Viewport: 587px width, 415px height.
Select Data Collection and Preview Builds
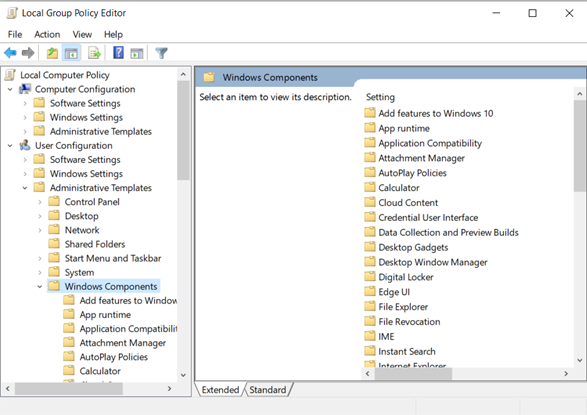448,232
